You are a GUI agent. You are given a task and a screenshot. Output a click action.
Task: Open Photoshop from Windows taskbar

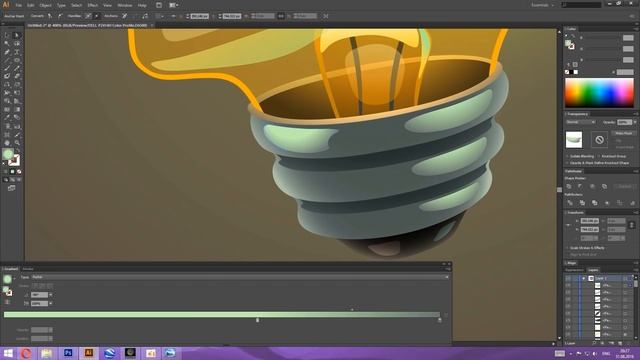click(x=68, y=353)
